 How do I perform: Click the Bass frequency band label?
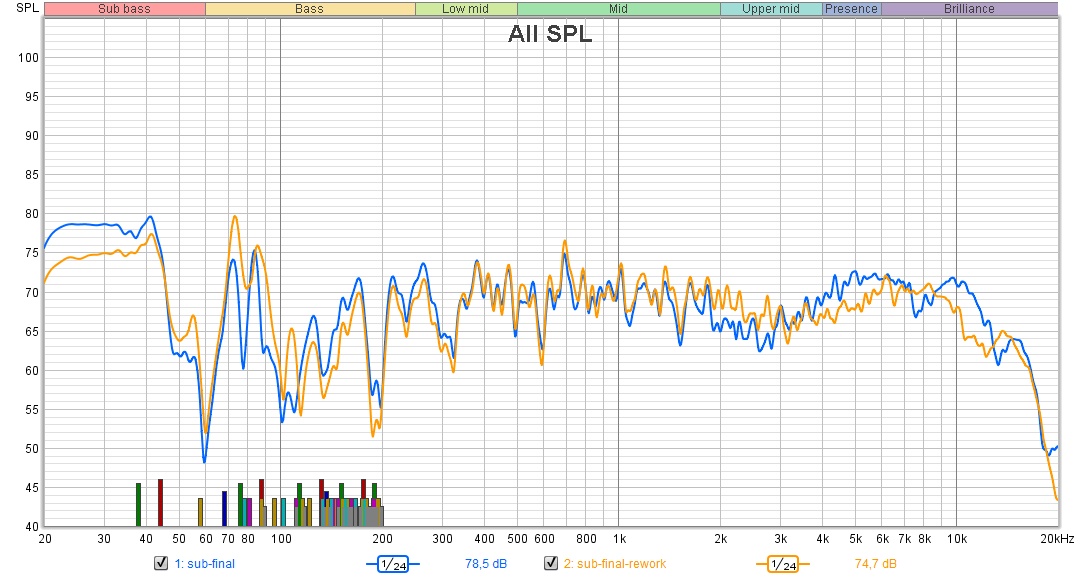309,9
